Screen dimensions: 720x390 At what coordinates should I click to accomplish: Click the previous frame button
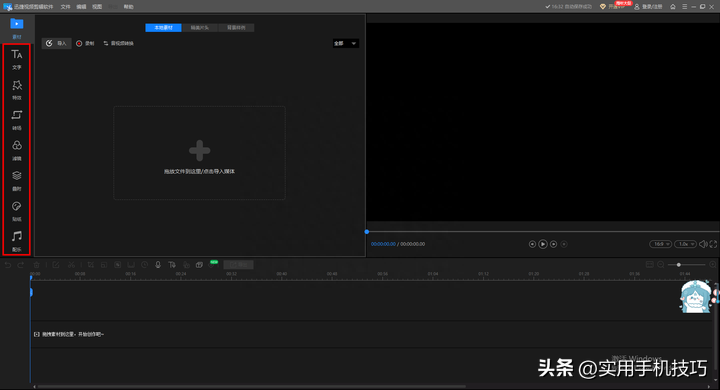pyautogui.click(x=532, y=244)
